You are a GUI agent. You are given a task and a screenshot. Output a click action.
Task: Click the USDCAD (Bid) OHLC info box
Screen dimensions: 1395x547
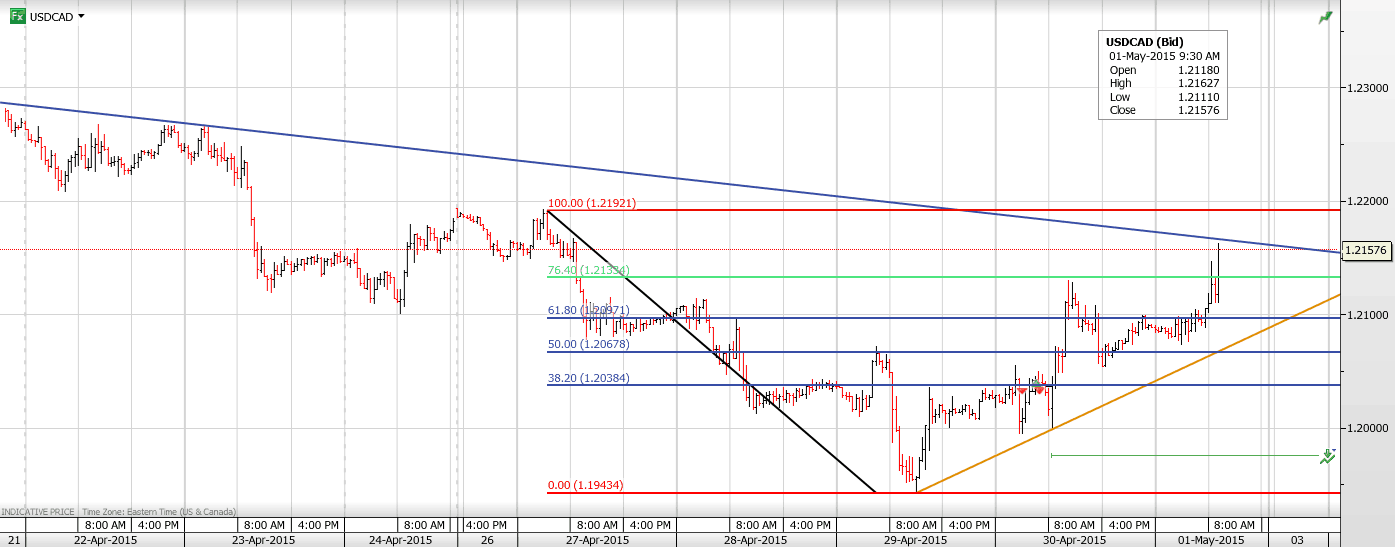1162,76
